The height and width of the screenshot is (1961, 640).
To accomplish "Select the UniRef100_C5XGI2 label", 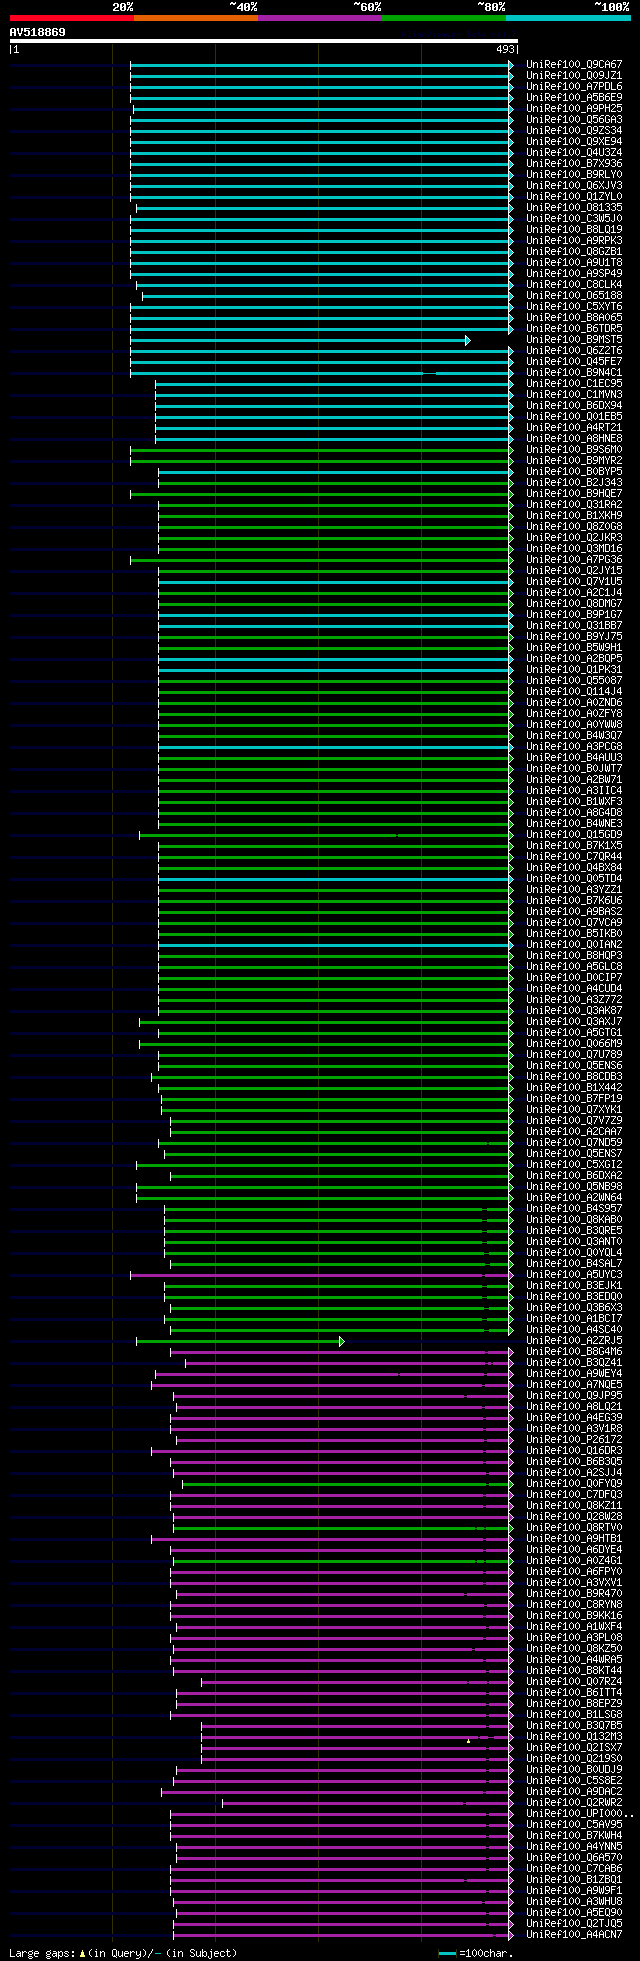I will (574, 1165).
